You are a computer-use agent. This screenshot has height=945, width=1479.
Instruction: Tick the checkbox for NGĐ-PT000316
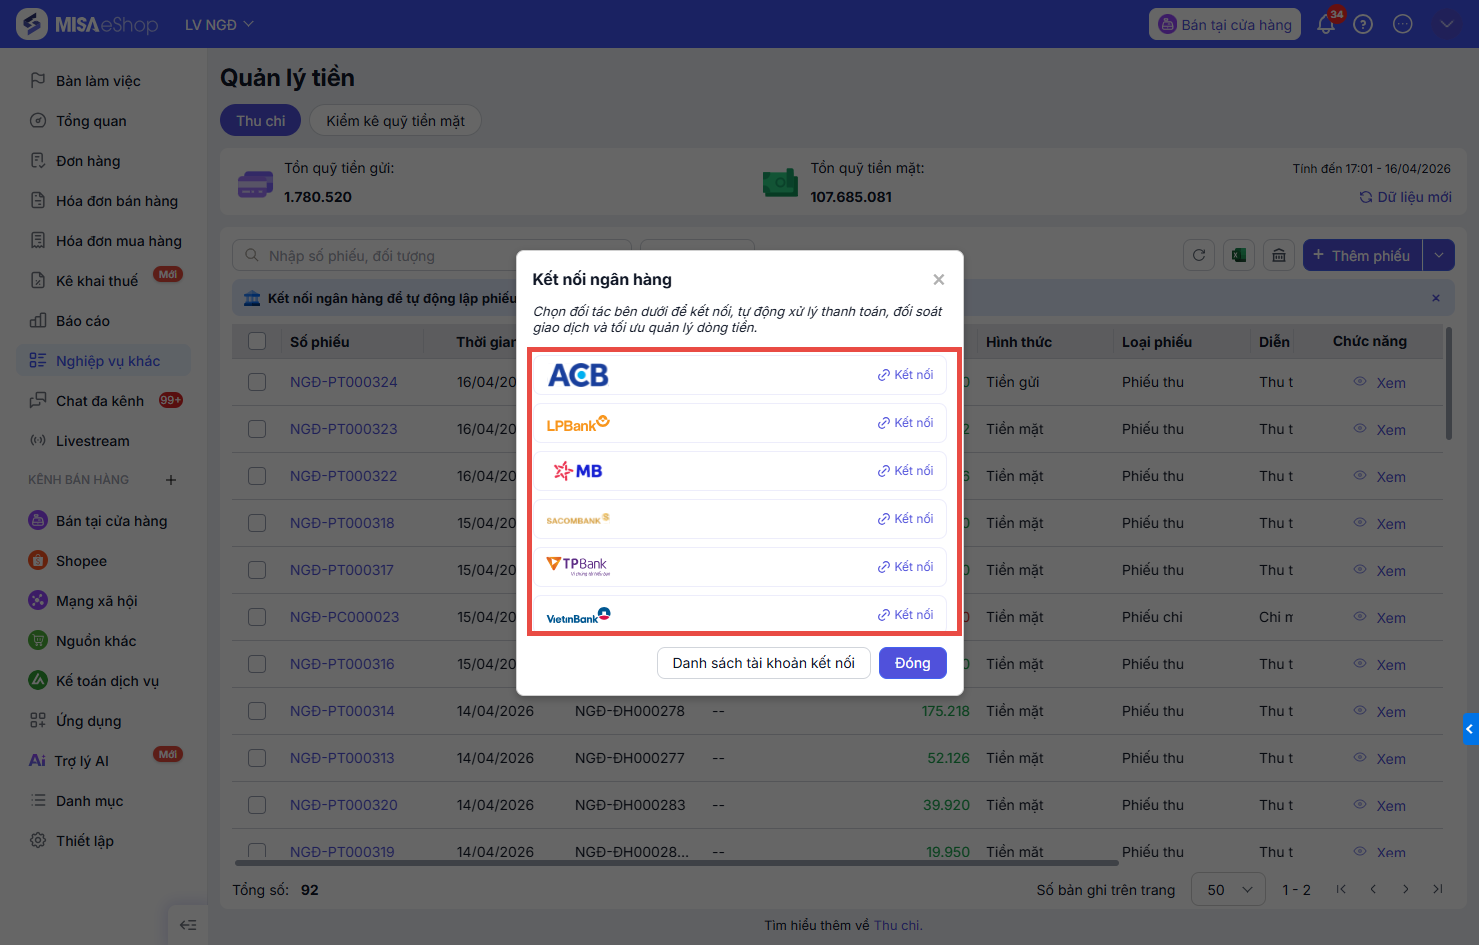257,664
